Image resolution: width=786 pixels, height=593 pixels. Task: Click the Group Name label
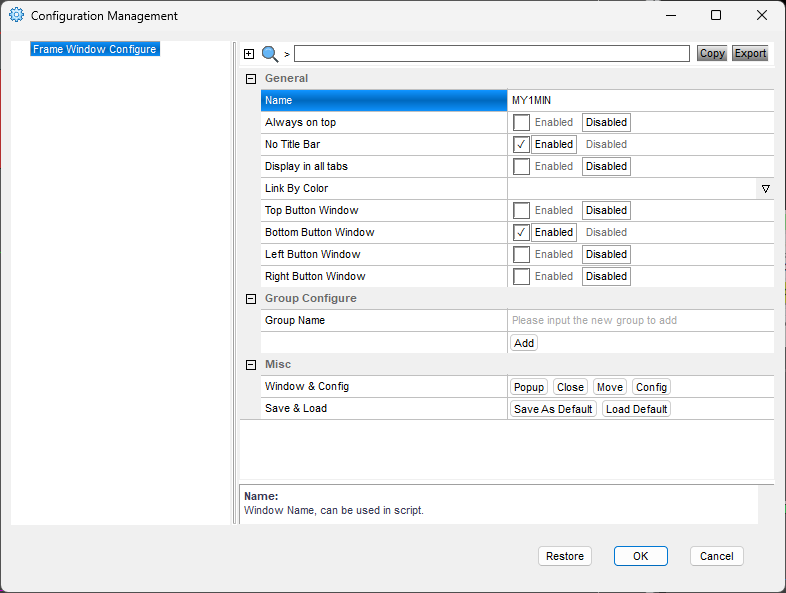click(x=295, y=320)
